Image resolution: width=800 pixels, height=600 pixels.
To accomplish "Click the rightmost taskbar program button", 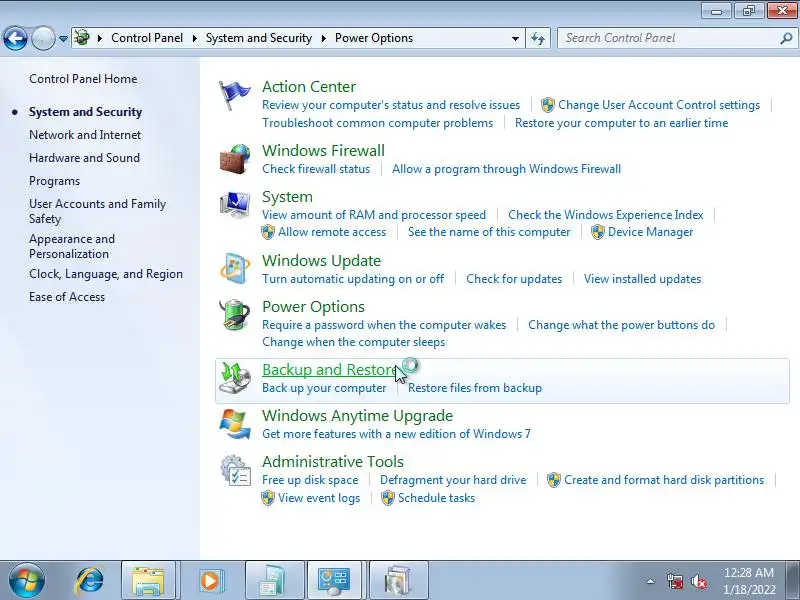I will pos(398,581).
